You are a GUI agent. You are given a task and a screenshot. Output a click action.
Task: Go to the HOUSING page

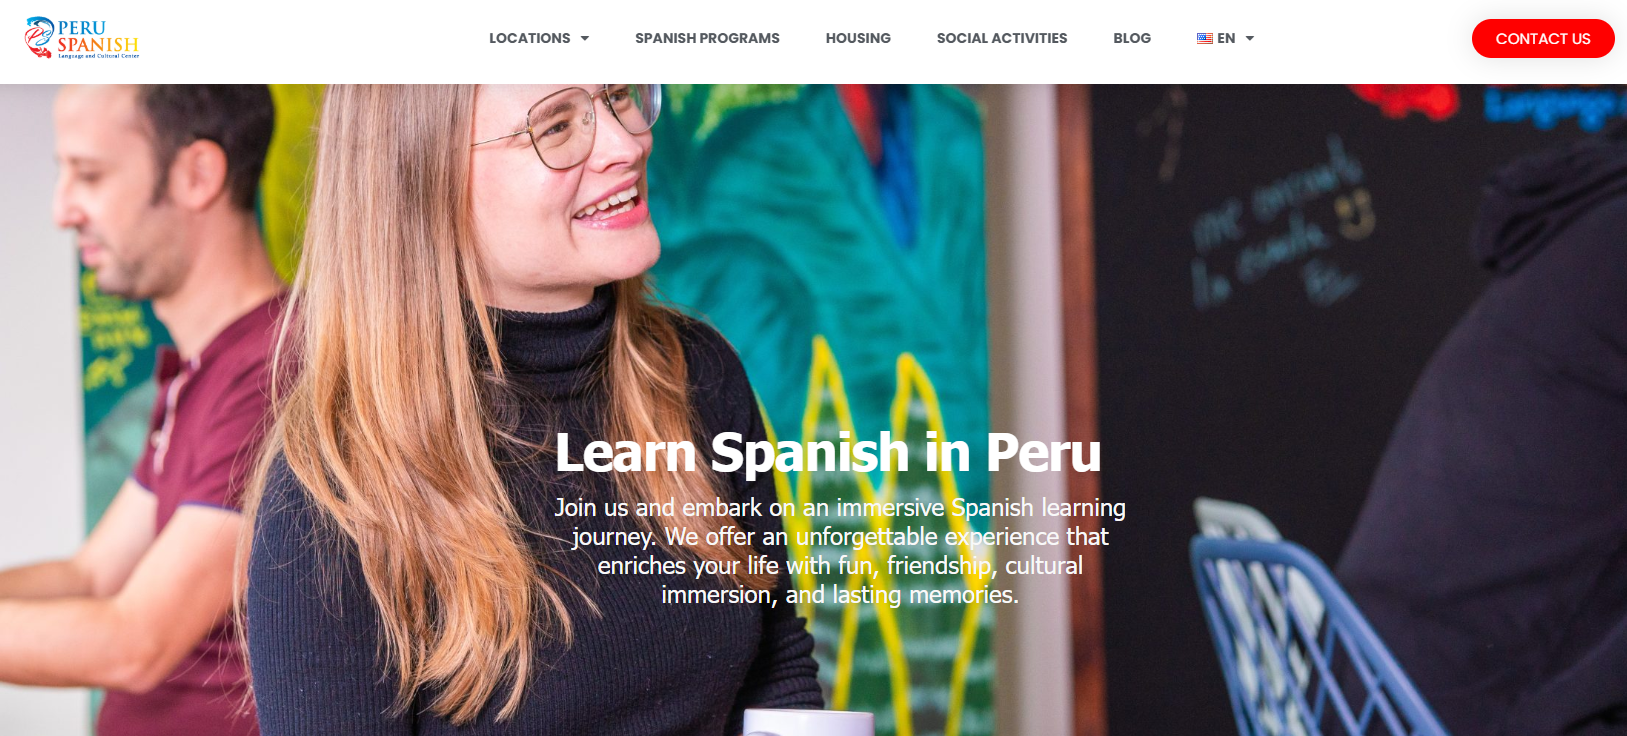pos(858,38)
